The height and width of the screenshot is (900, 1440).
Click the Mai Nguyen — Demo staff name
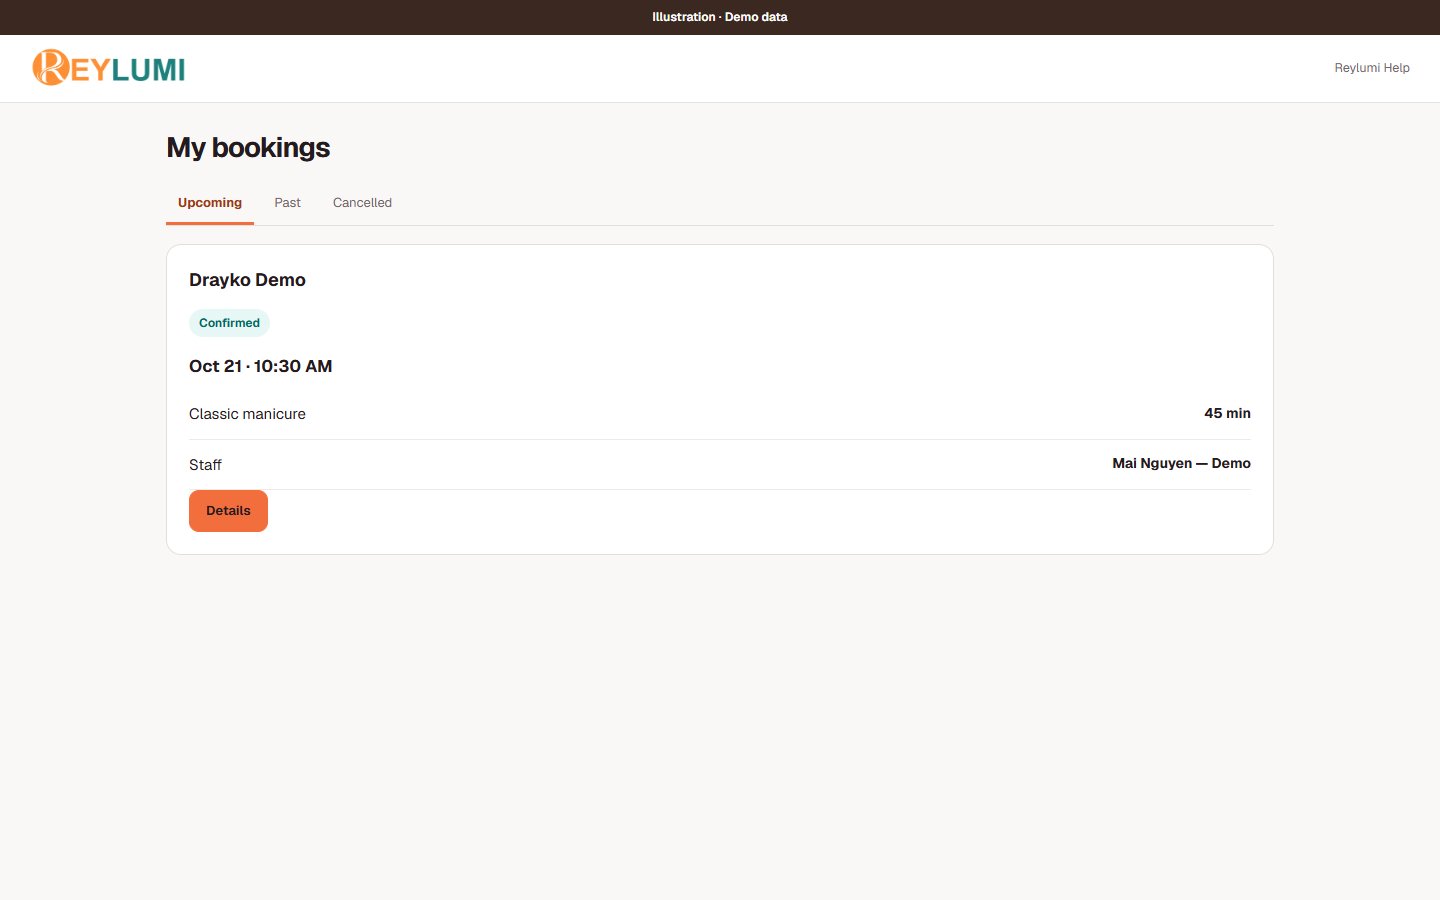pyautogui.click(x=1181, y=463)
